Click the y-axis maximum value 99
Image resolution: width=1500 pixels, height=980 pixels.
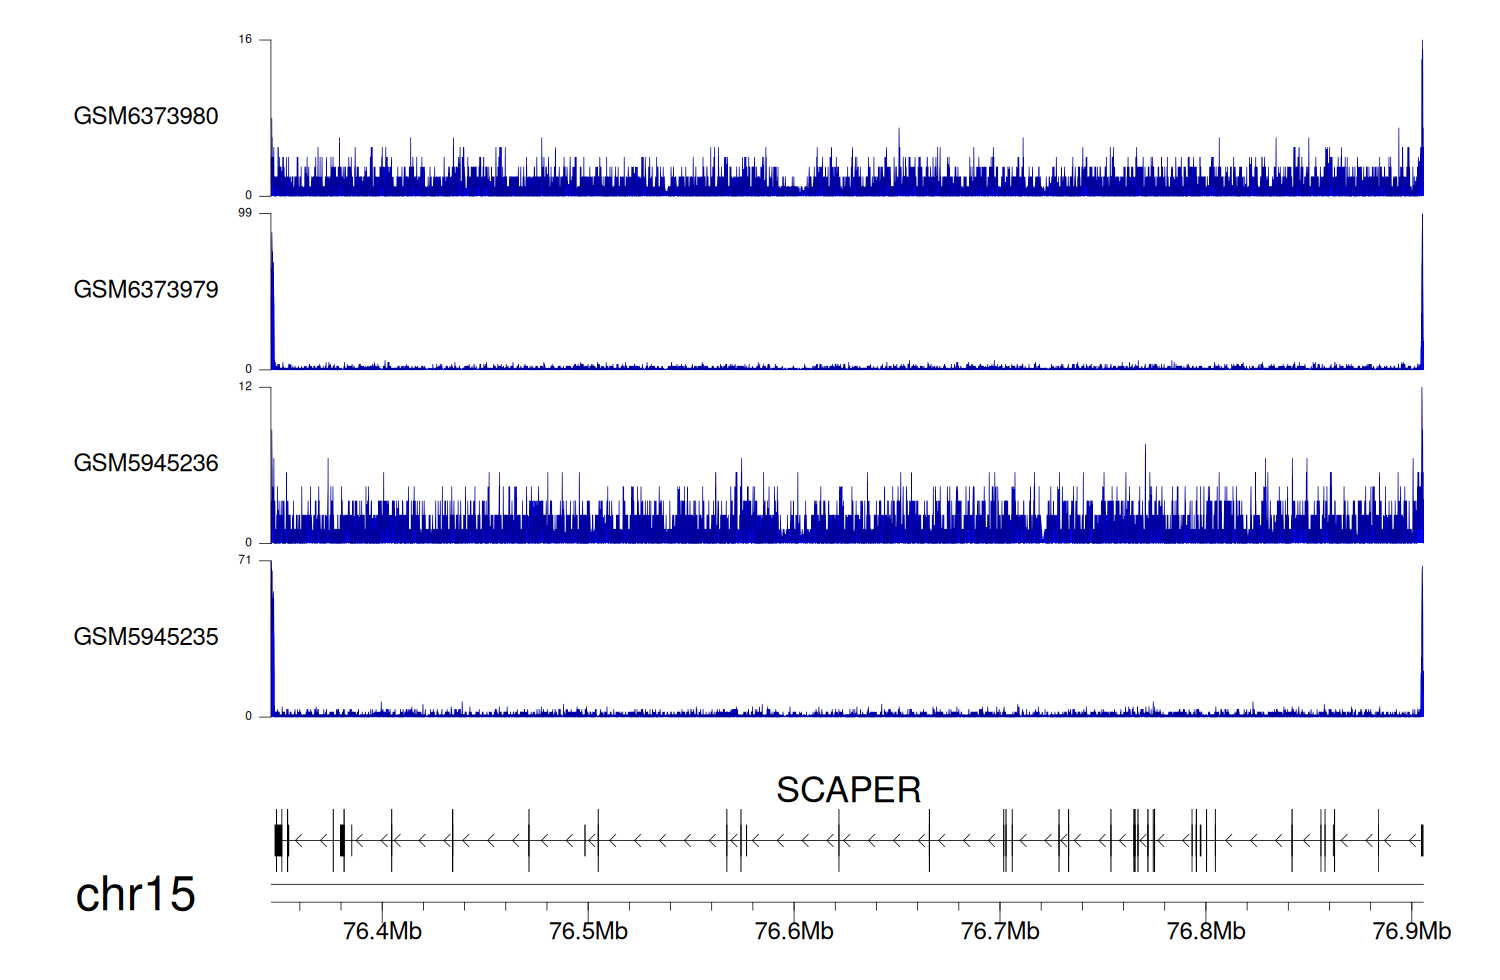(x=245, y=213)
